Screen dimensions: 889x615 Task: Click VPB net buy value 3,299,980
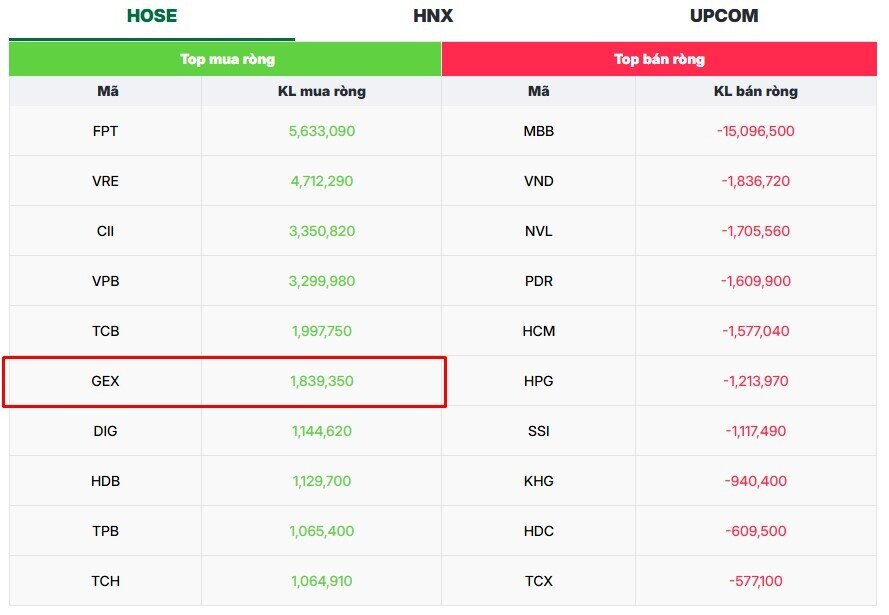pos(321,281)
